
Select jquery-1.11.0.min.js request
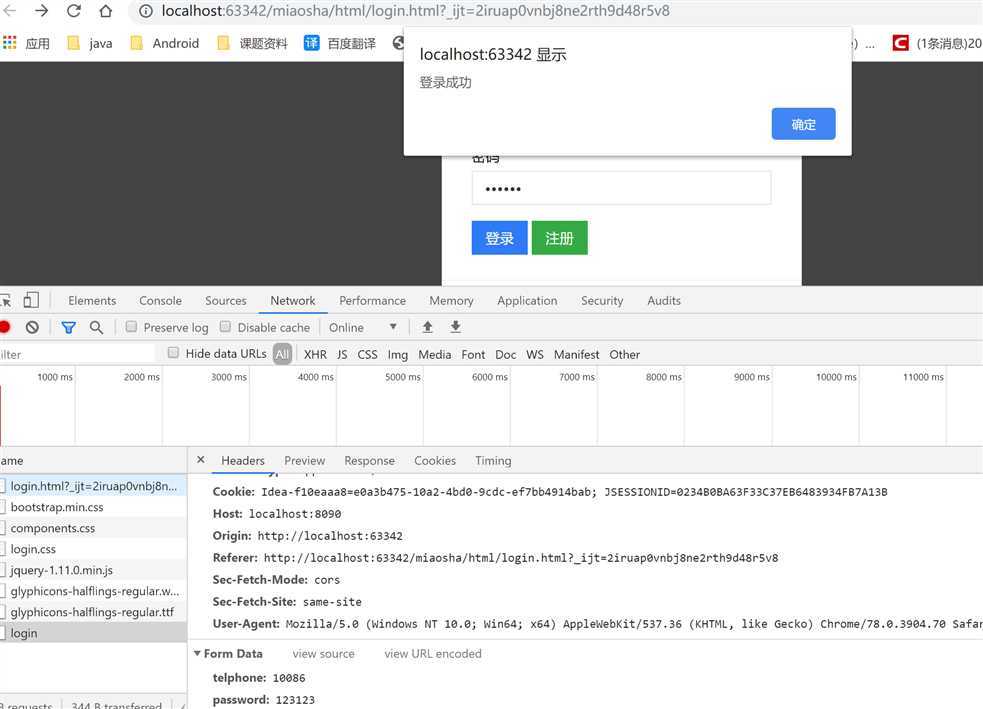click(x=93, y=570)
